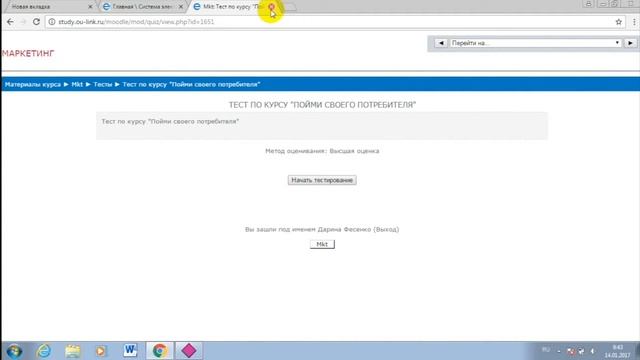
Task: Bookmark the page with the star icon
Action: coord(619,22)
